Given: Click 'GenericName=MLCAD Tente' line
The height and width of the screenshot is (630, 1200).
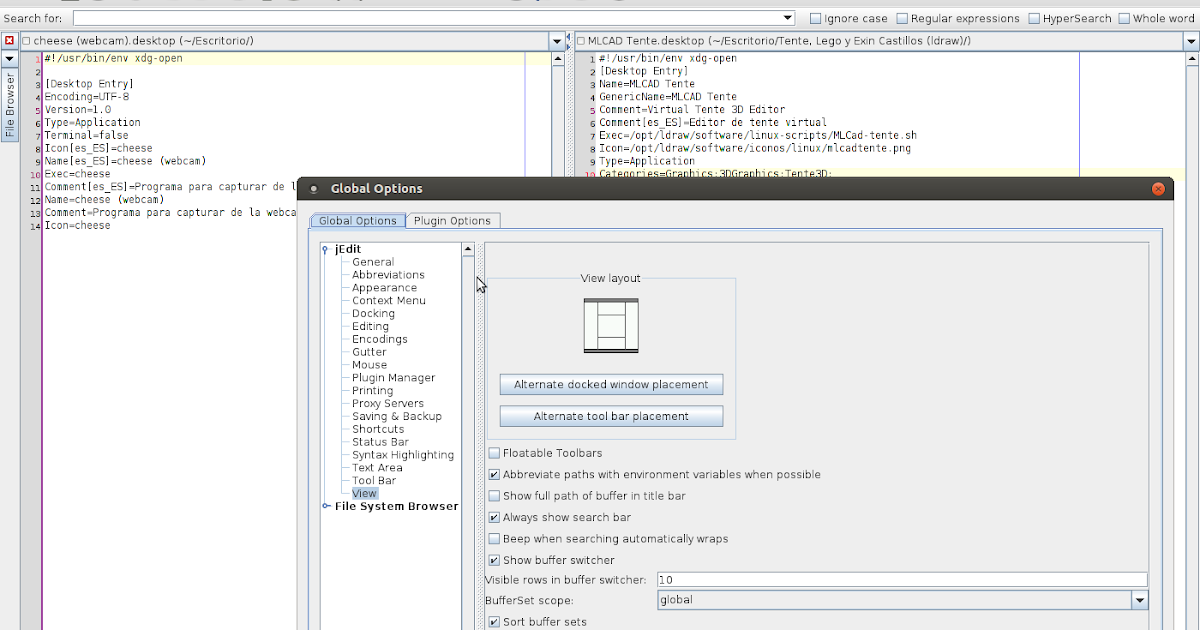Looking at the screenshot, I should click(x=668, y=97).
